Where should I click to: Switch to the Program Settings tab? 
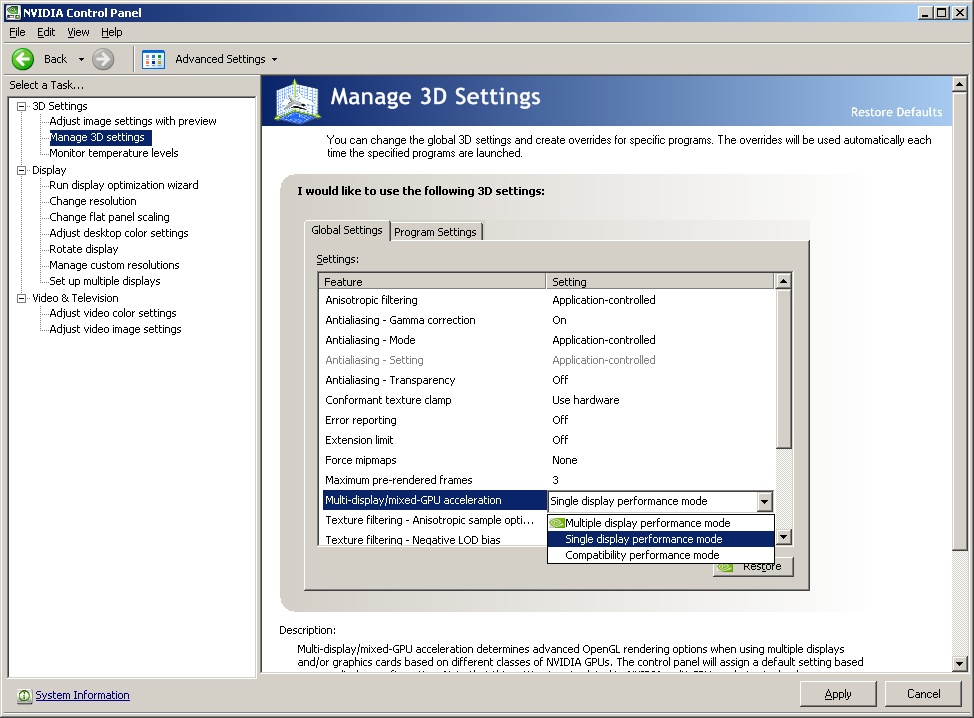pyautogui.click(x=435, y=232)
